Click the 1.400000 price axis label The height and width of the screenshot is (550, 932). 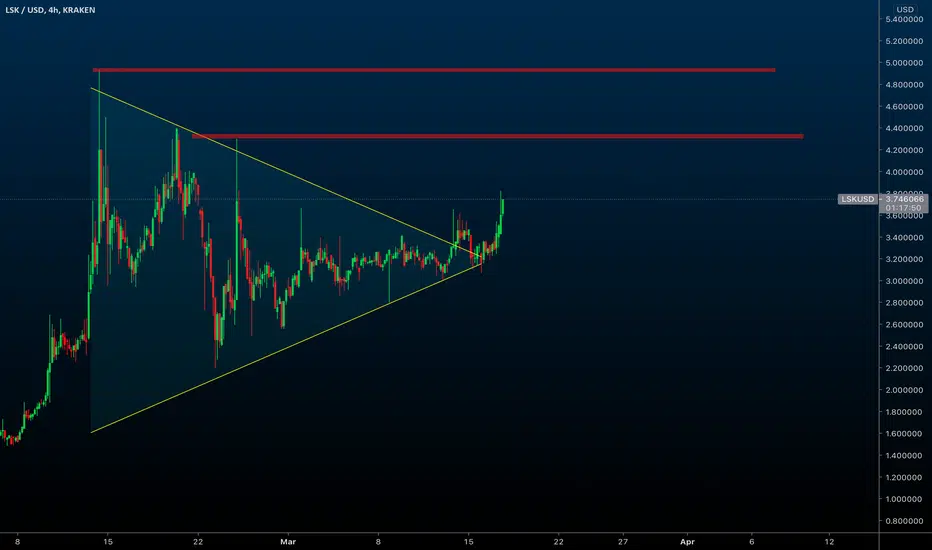point(904,455)
